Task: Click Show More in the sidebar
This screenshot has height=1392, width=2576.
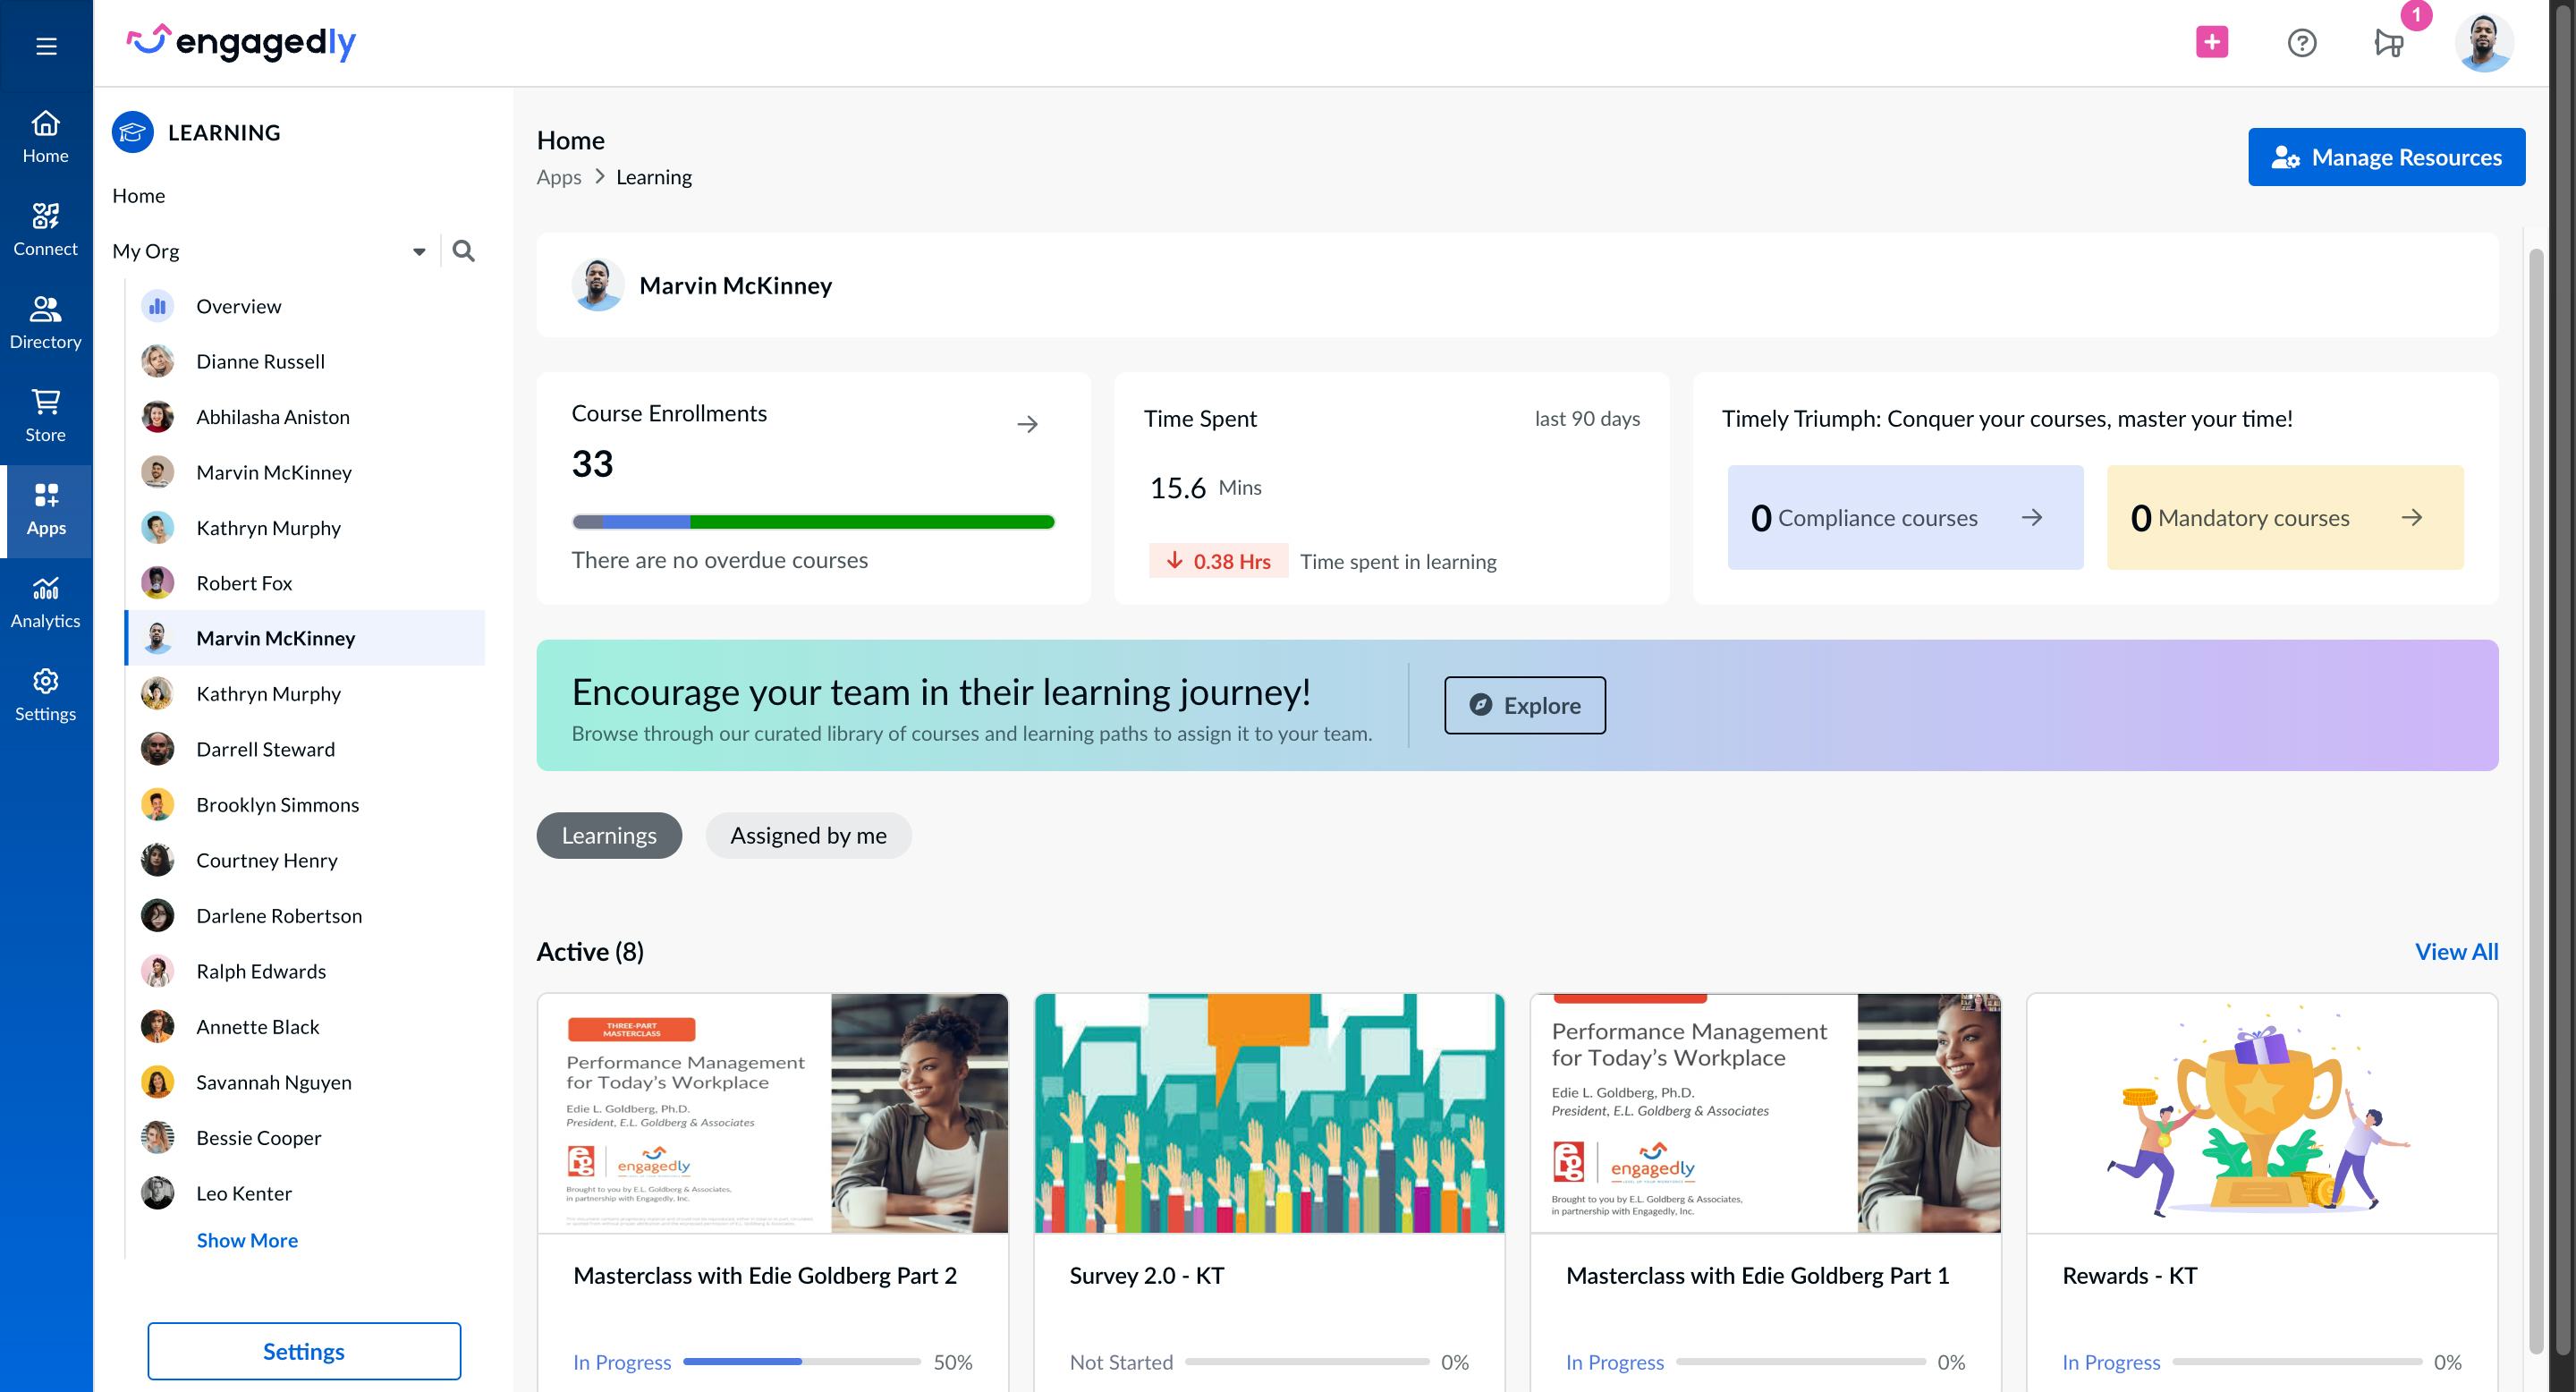Action: [x=247, y=1239]
